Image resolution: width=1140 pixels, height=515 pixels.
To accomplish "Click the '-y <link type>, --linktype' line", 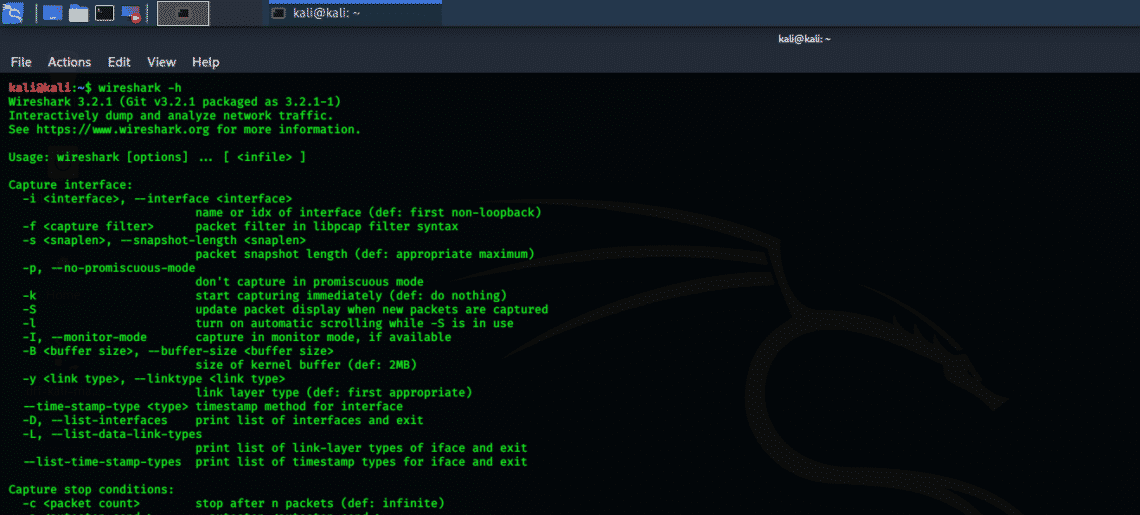I will [x=153, y=378].
